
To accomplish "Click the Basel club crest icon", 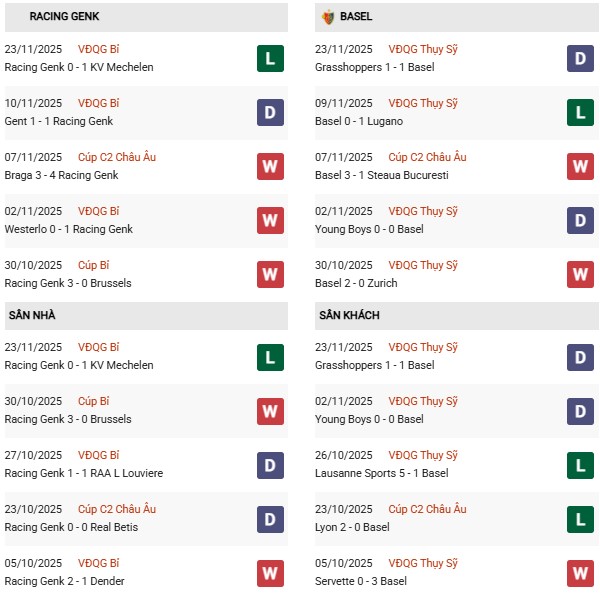I will click(328, 17).
